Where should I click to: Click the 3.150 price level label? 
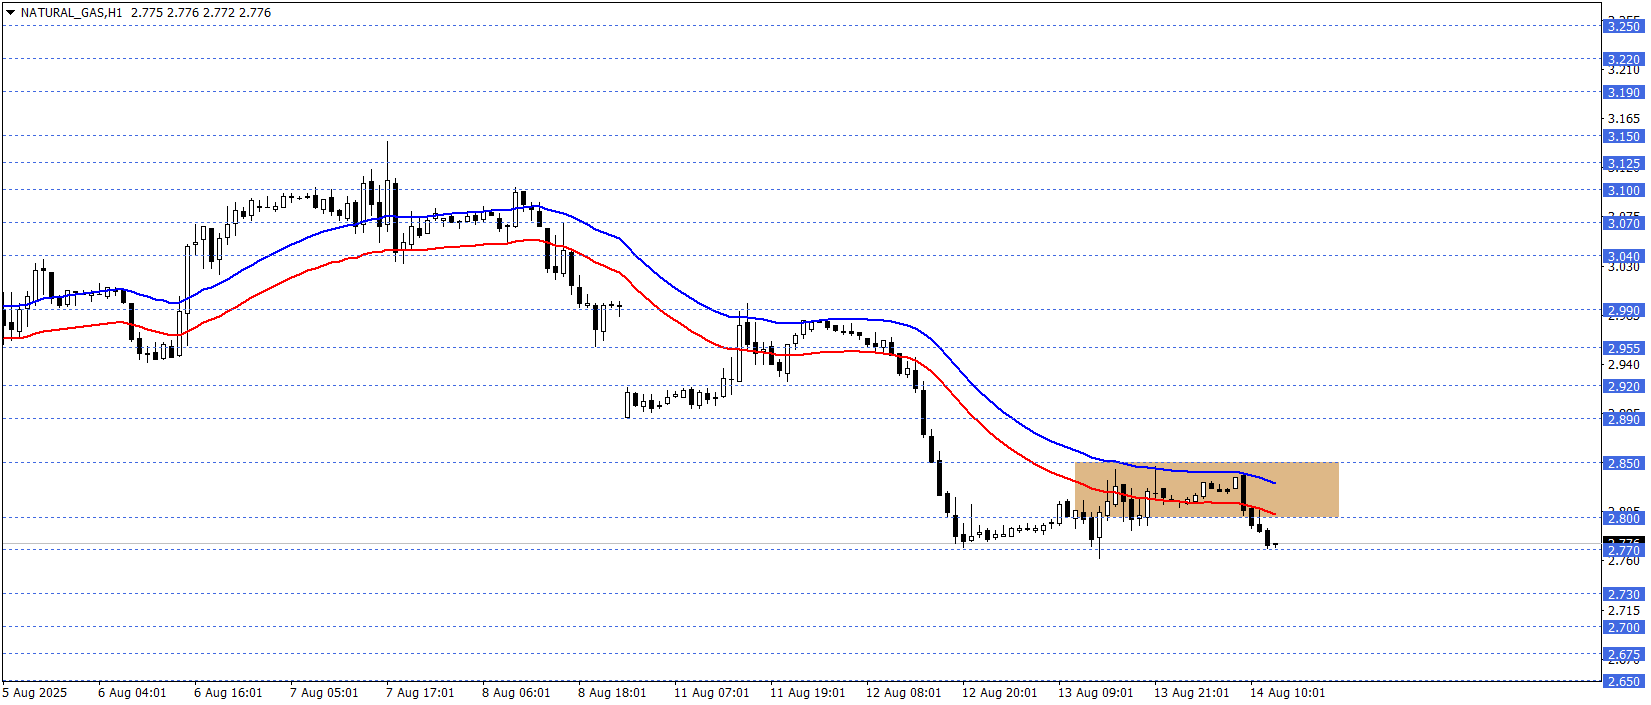pos(1623,136)
